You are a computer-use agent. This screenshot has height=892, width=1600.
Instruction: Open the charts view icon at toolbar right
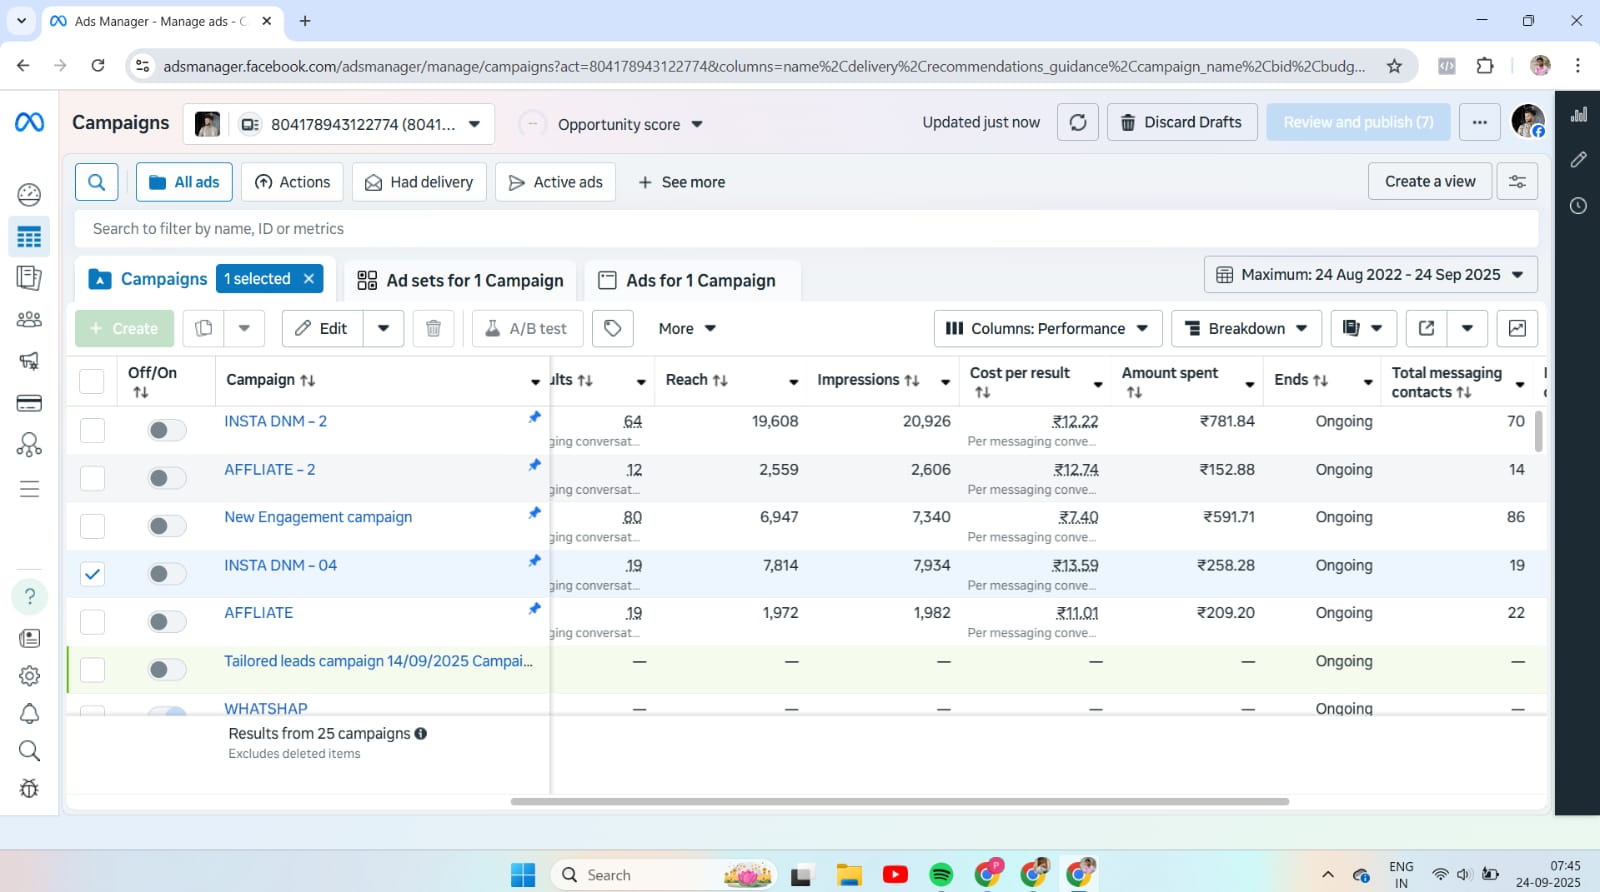pyautogui.click(x=1517, y=328)
